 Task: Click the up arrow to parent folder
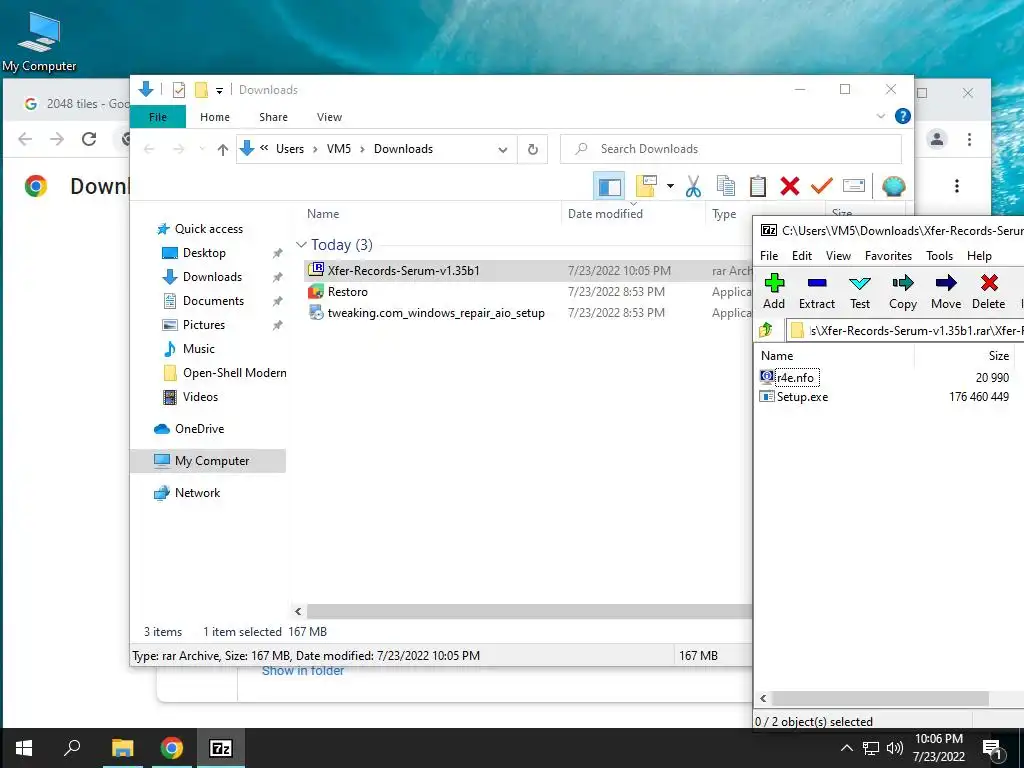tap(223, 150)
